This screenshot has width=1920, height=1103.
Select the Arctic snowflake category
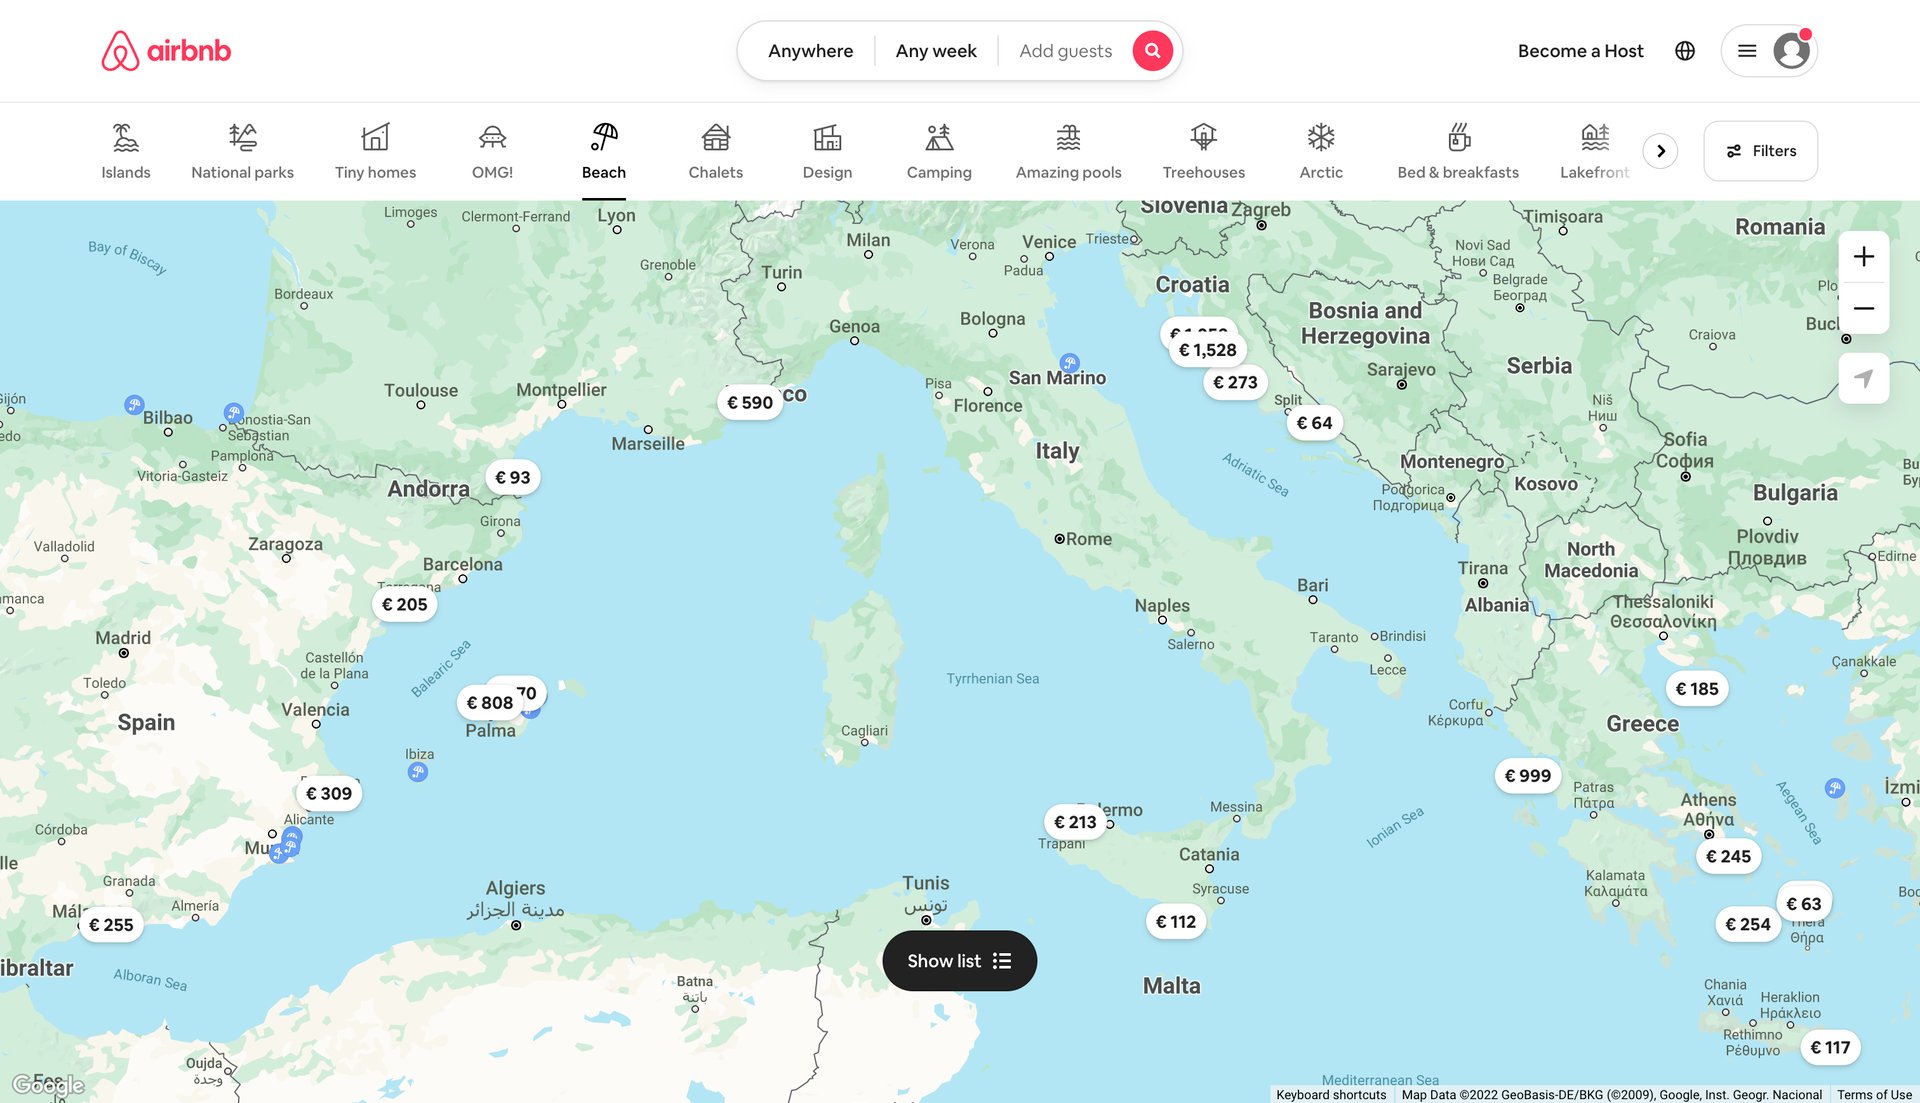point(1320,150)
